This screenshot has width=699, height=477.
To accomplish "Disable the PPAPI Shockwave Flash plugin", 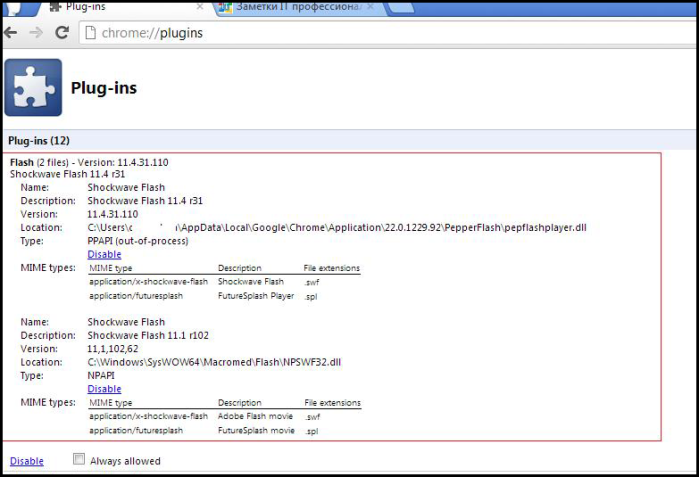I will point(104,254).
